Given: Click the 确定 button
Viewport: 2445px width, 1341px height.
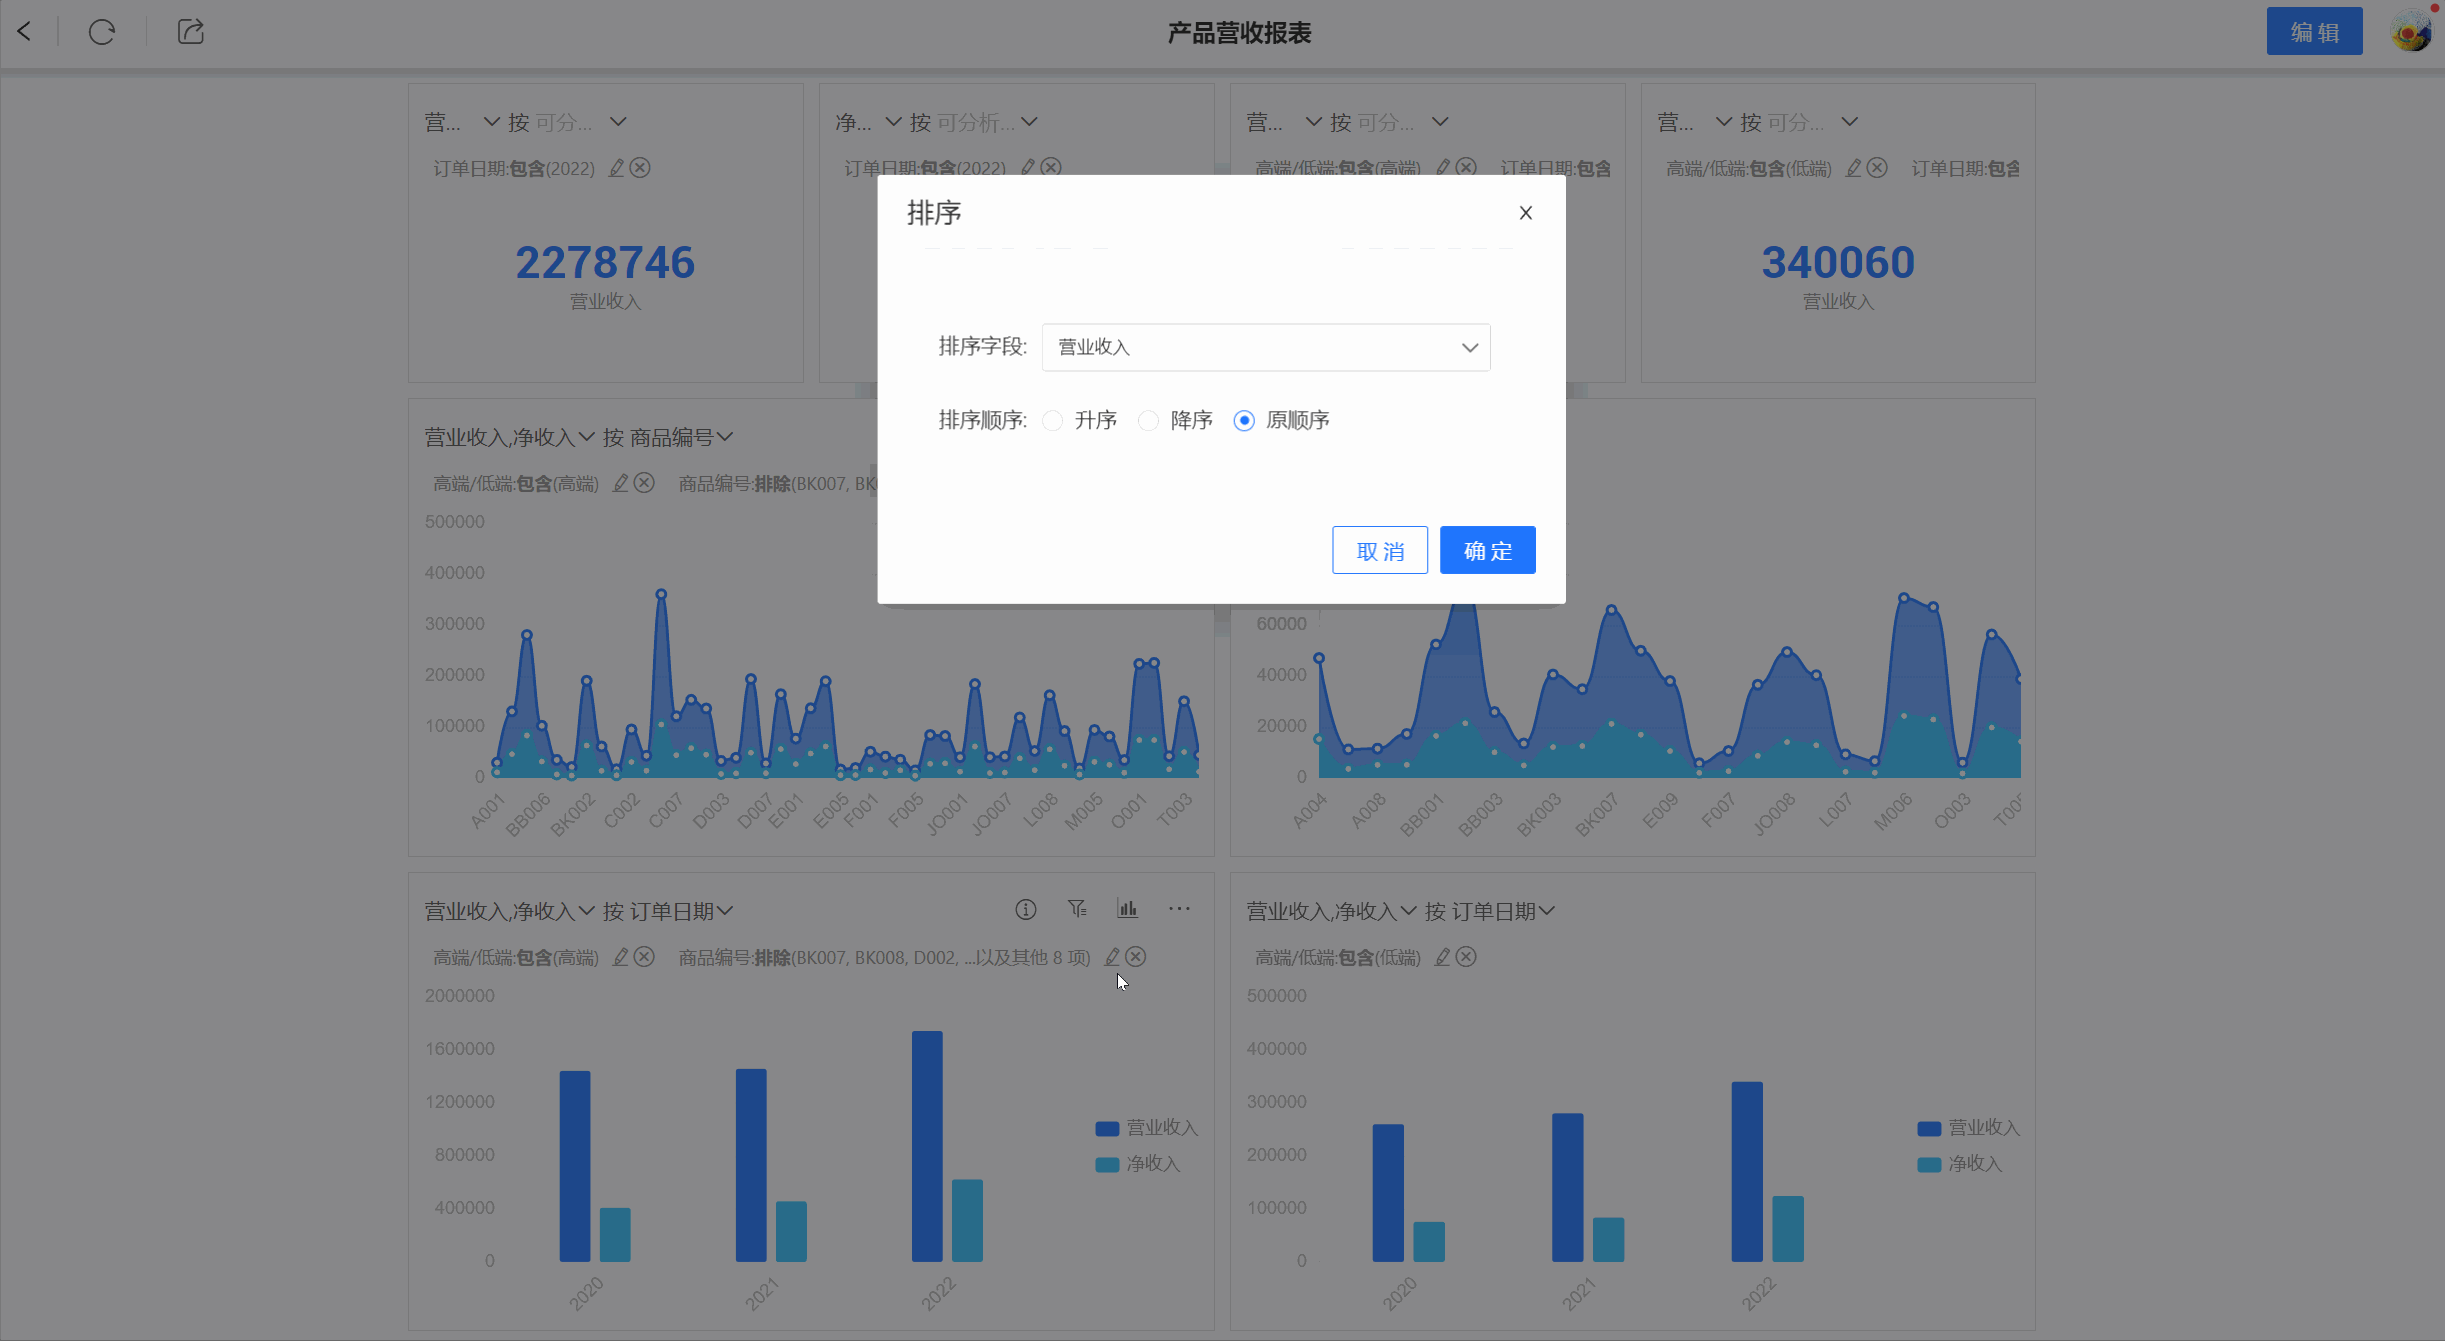Looking at the screenshot, I should tap(1487, 550).
